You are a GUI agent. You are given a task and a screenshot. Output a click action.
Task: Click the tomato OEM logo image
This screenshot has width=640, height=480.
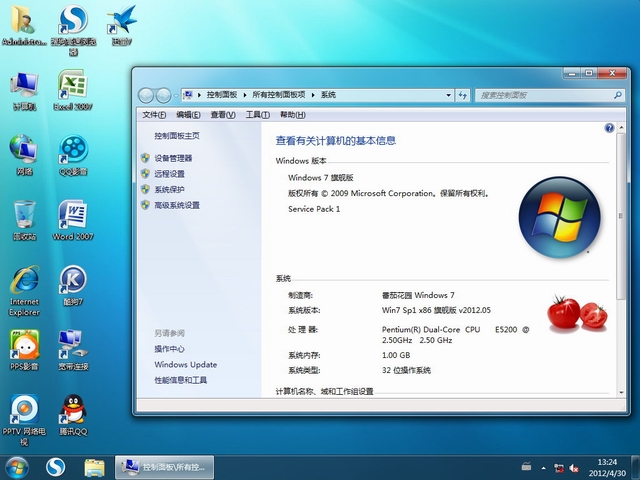[577, 313]
